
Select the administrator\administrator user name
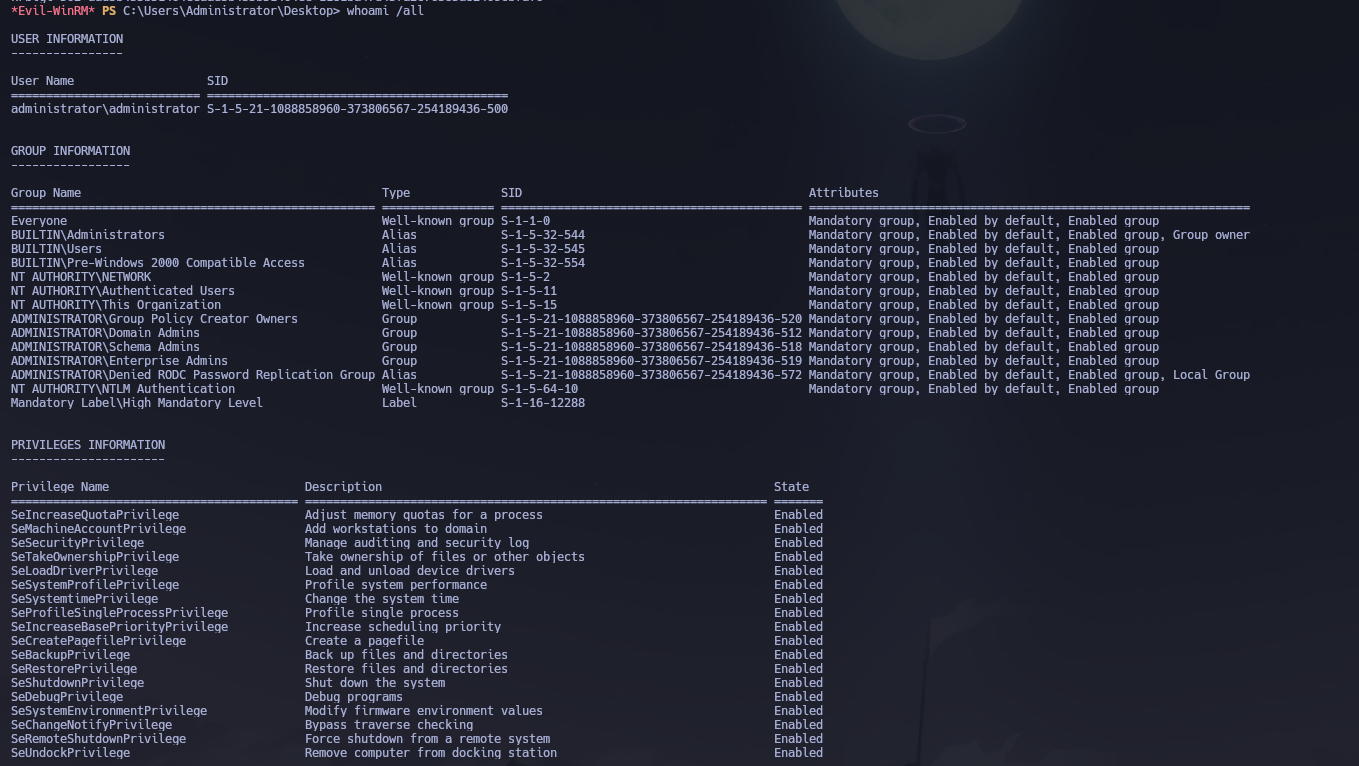105,108
